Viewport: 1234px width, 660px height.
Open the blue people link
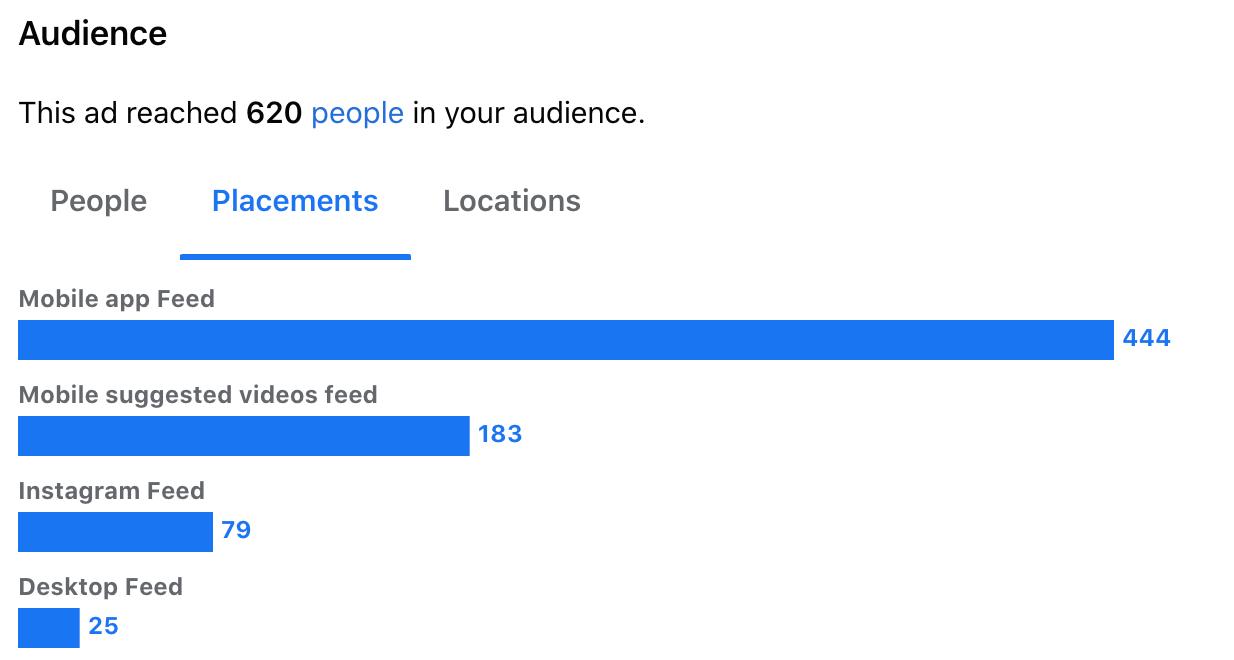[x=357, y=113]
